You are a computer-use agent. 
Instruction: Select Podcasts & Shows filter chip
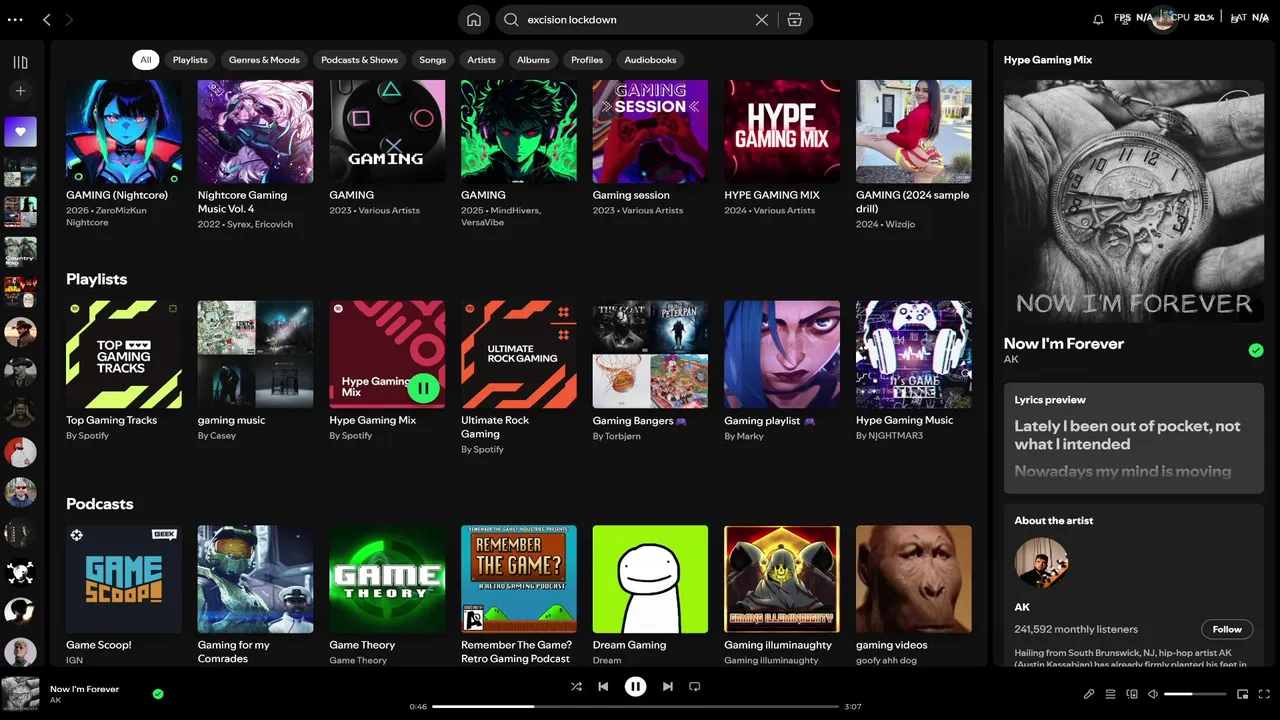tap(359, 60)
